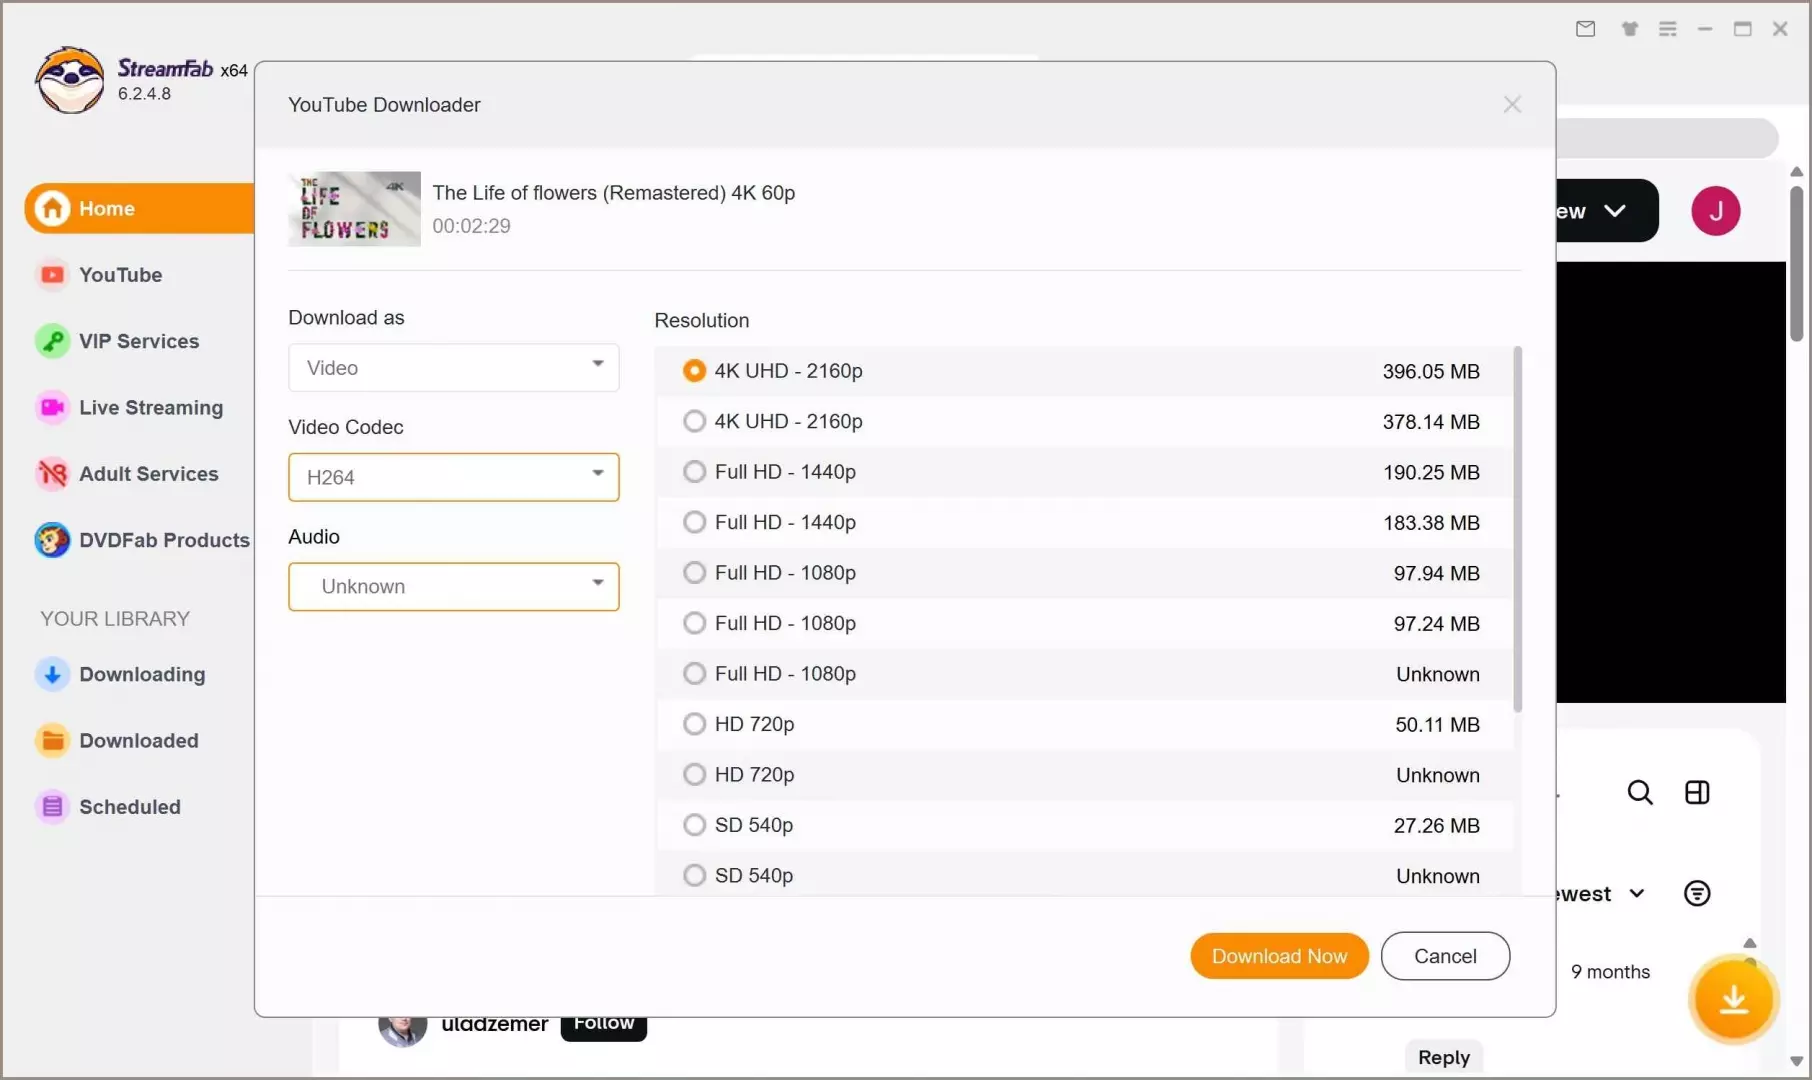Click the Downloading arrow icon

click(x=52, y=674)
